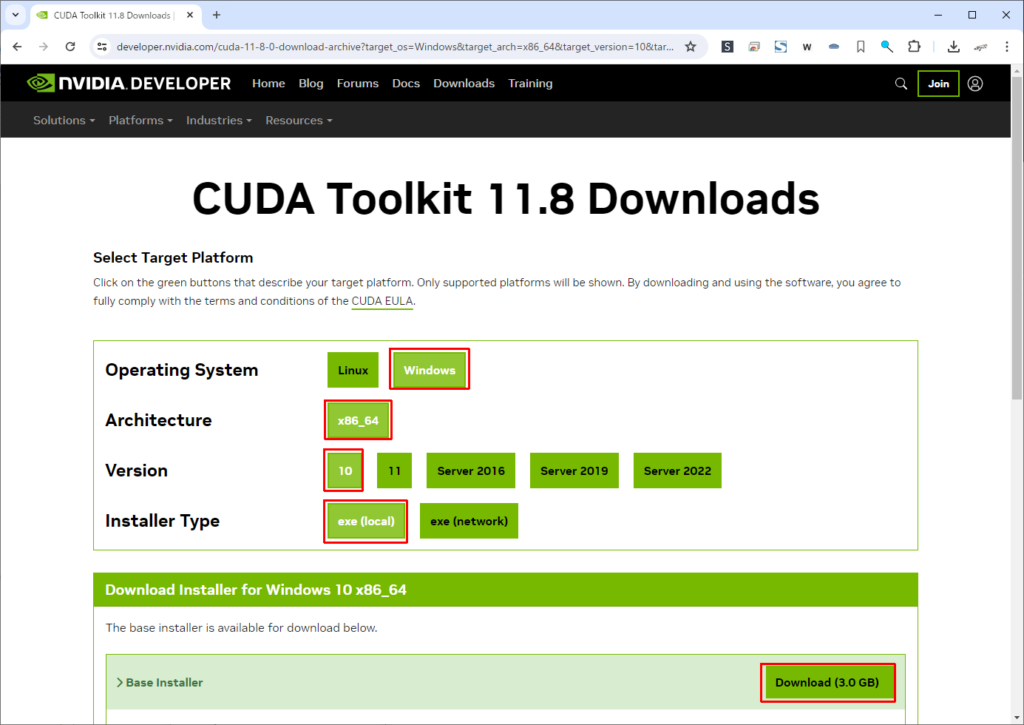
Task: Bookmark this page with the star icon
Action: tap(690, 46)
